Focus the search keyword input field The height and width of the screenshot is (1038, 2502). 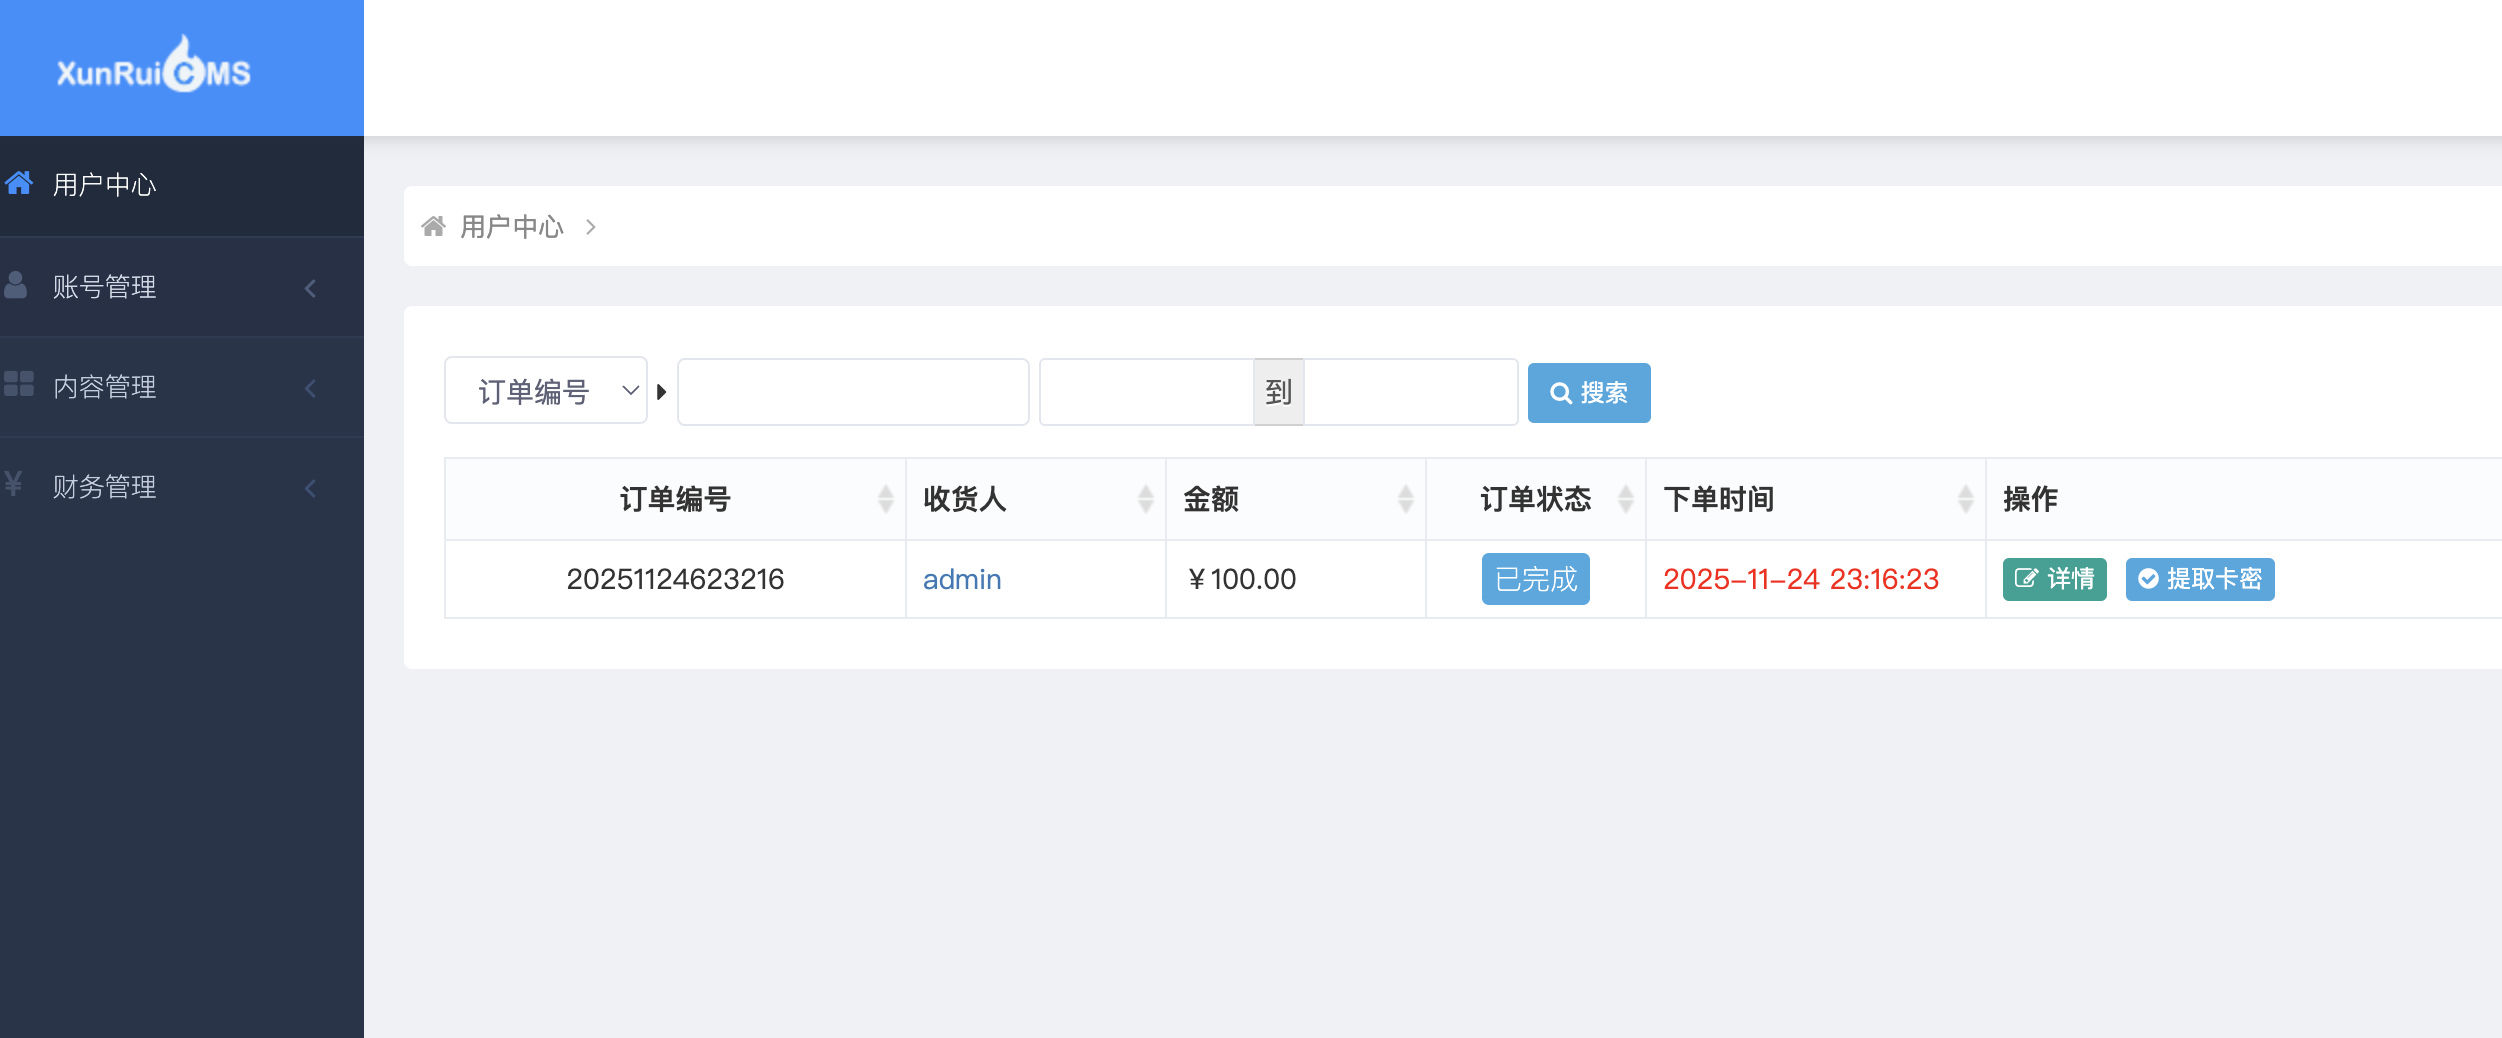click(x=852, y=392)
